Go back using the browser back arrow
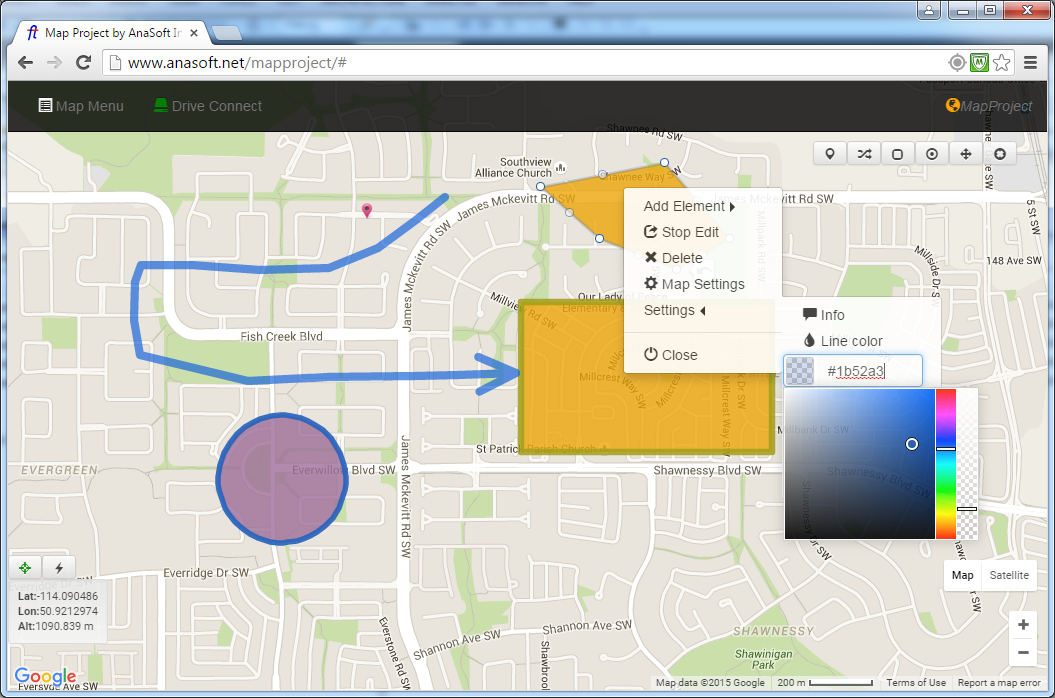This screenshot has width=1055, height=698. (26, 63)
